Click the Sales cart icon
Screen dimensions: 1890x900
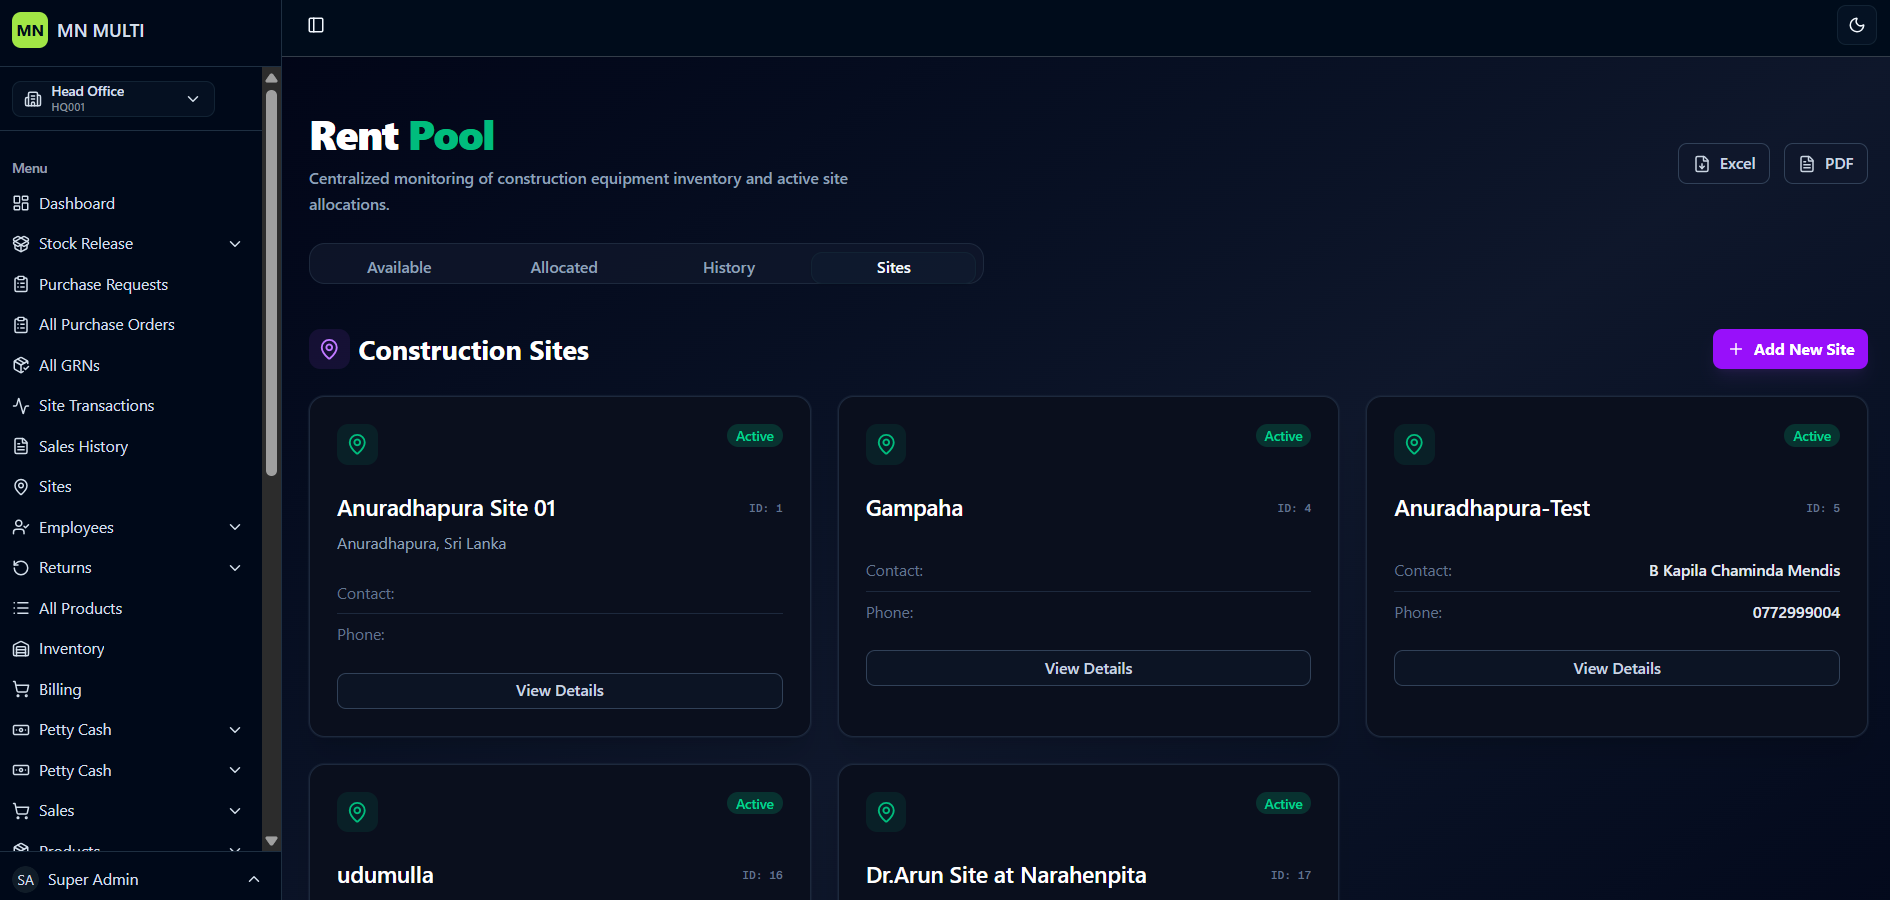tap(21, 811)
